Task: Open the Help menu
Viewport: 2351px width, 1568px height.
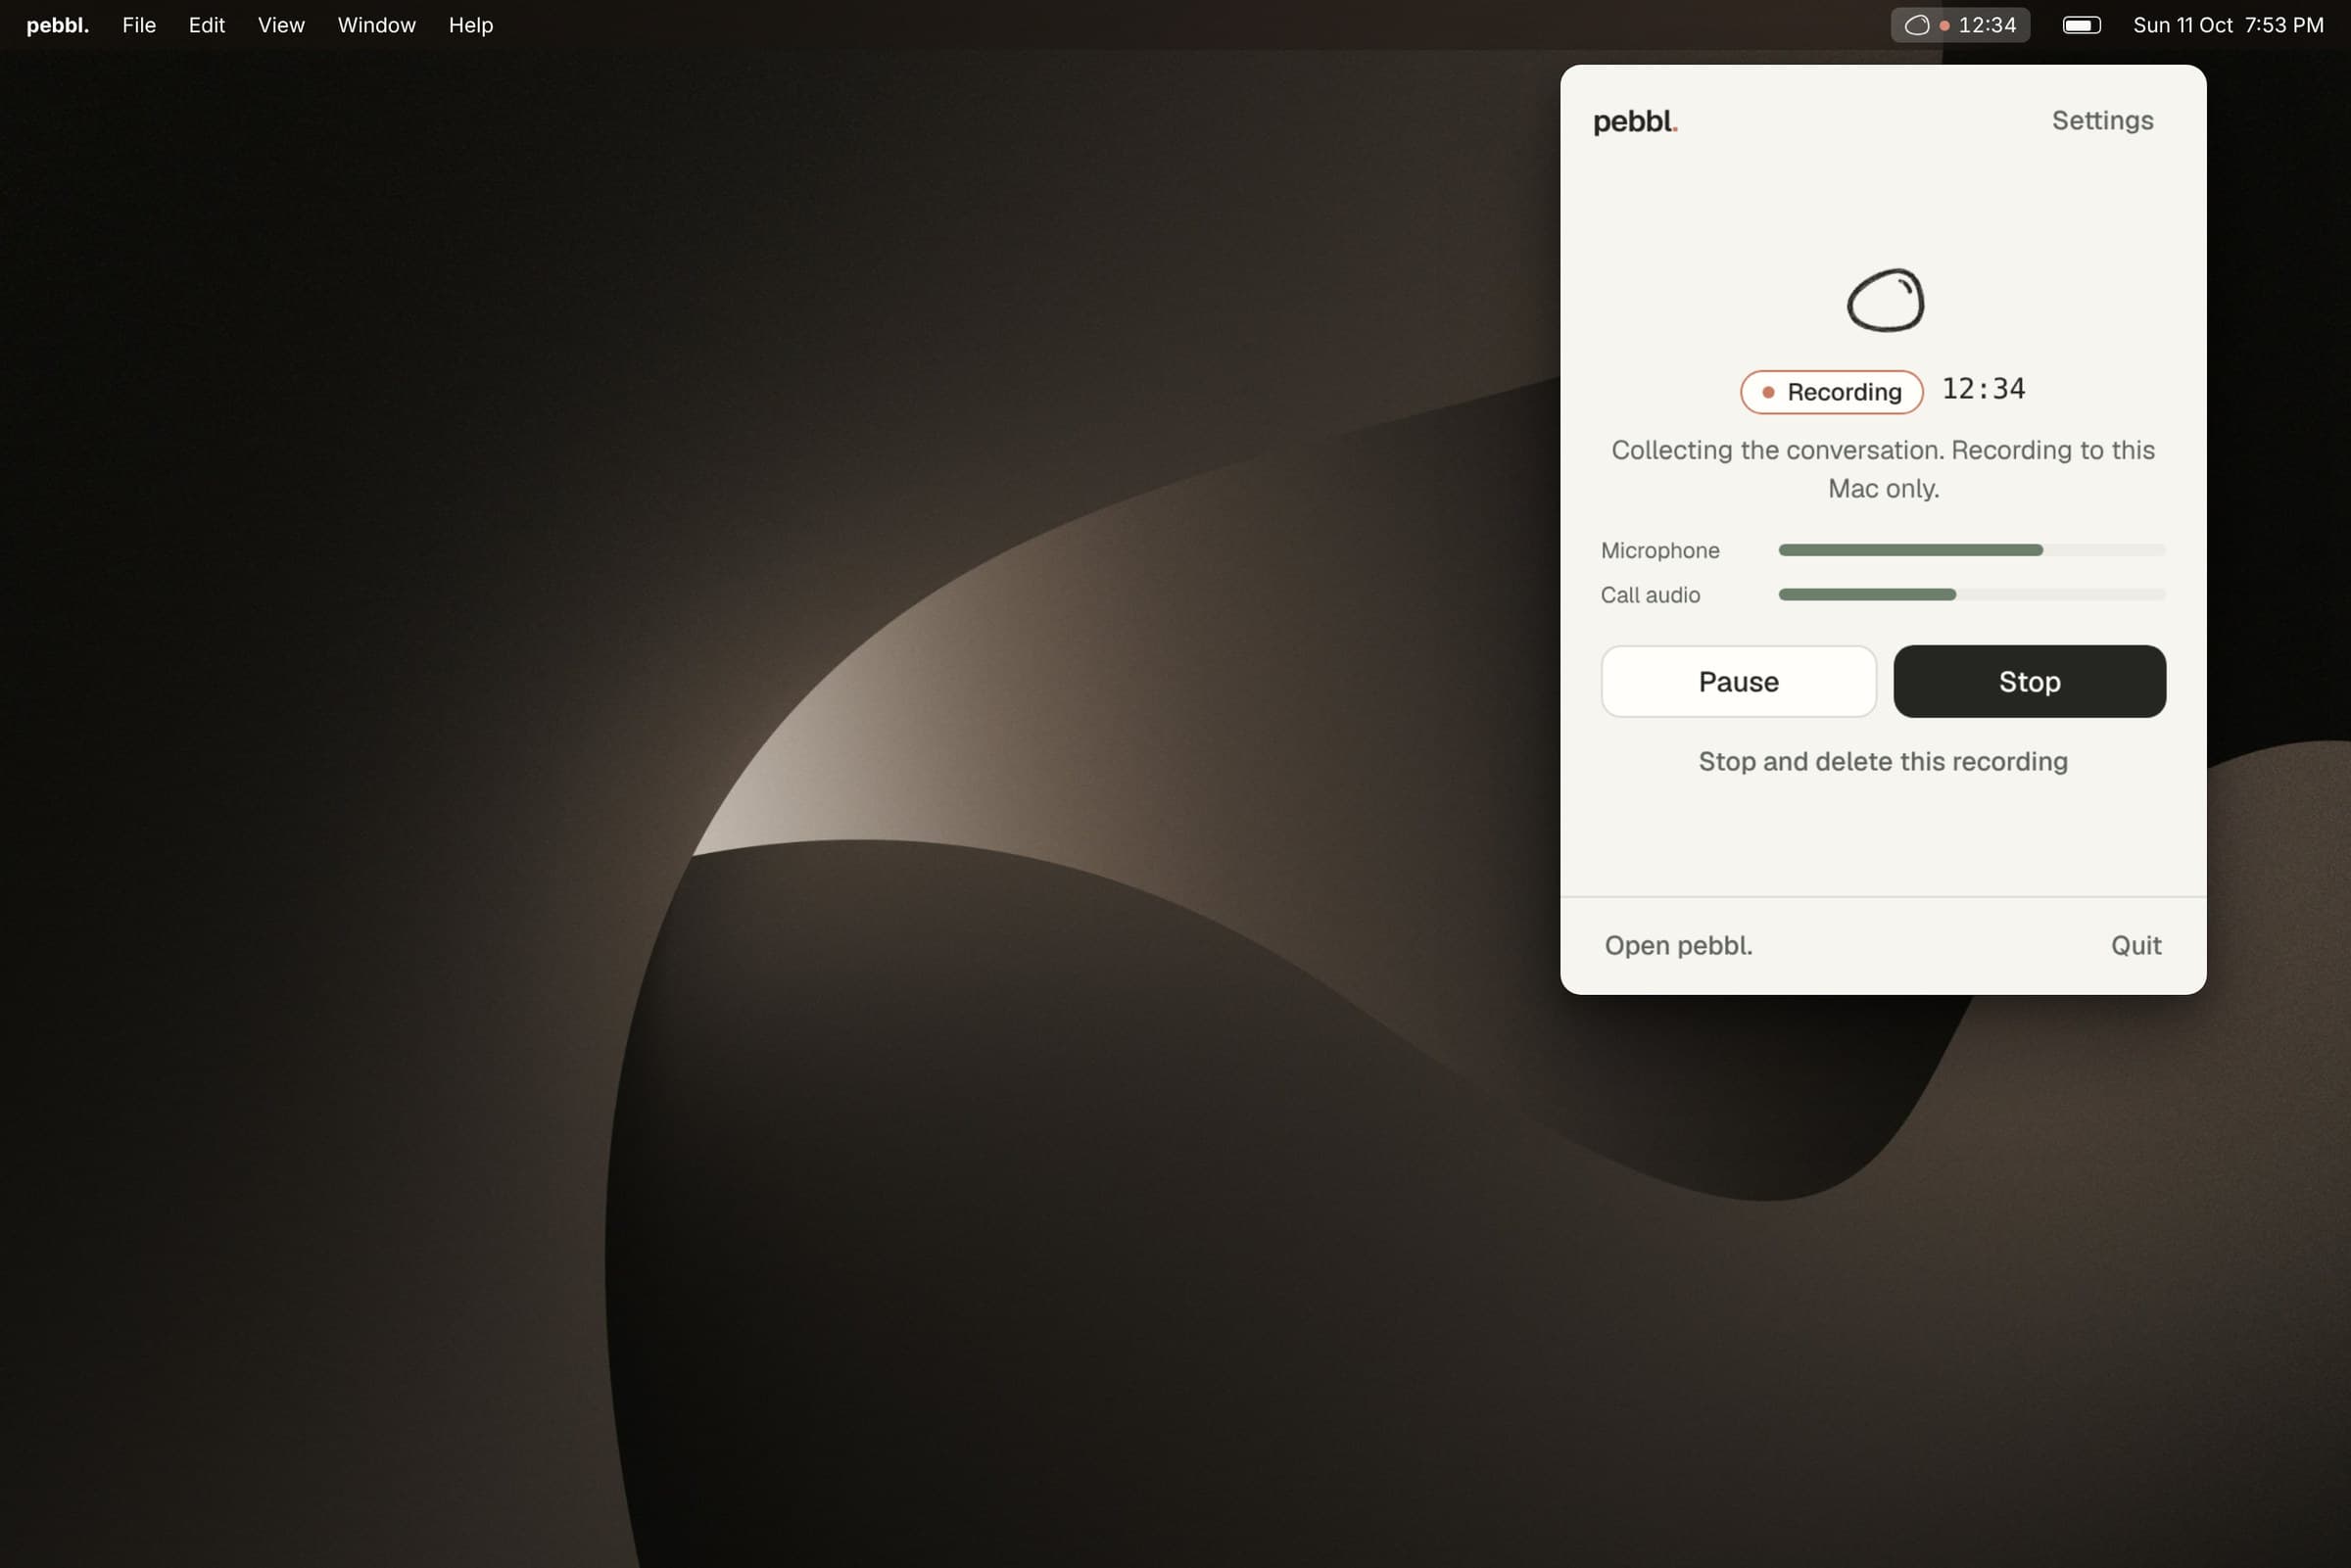Action: tap(471, 25)
